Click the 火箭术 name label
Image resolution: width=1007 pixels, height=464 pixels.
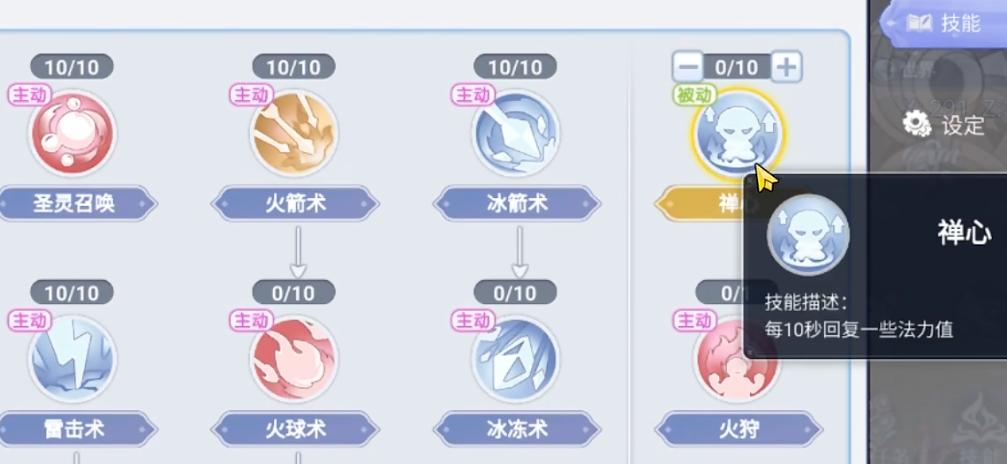tap(295, 204)
